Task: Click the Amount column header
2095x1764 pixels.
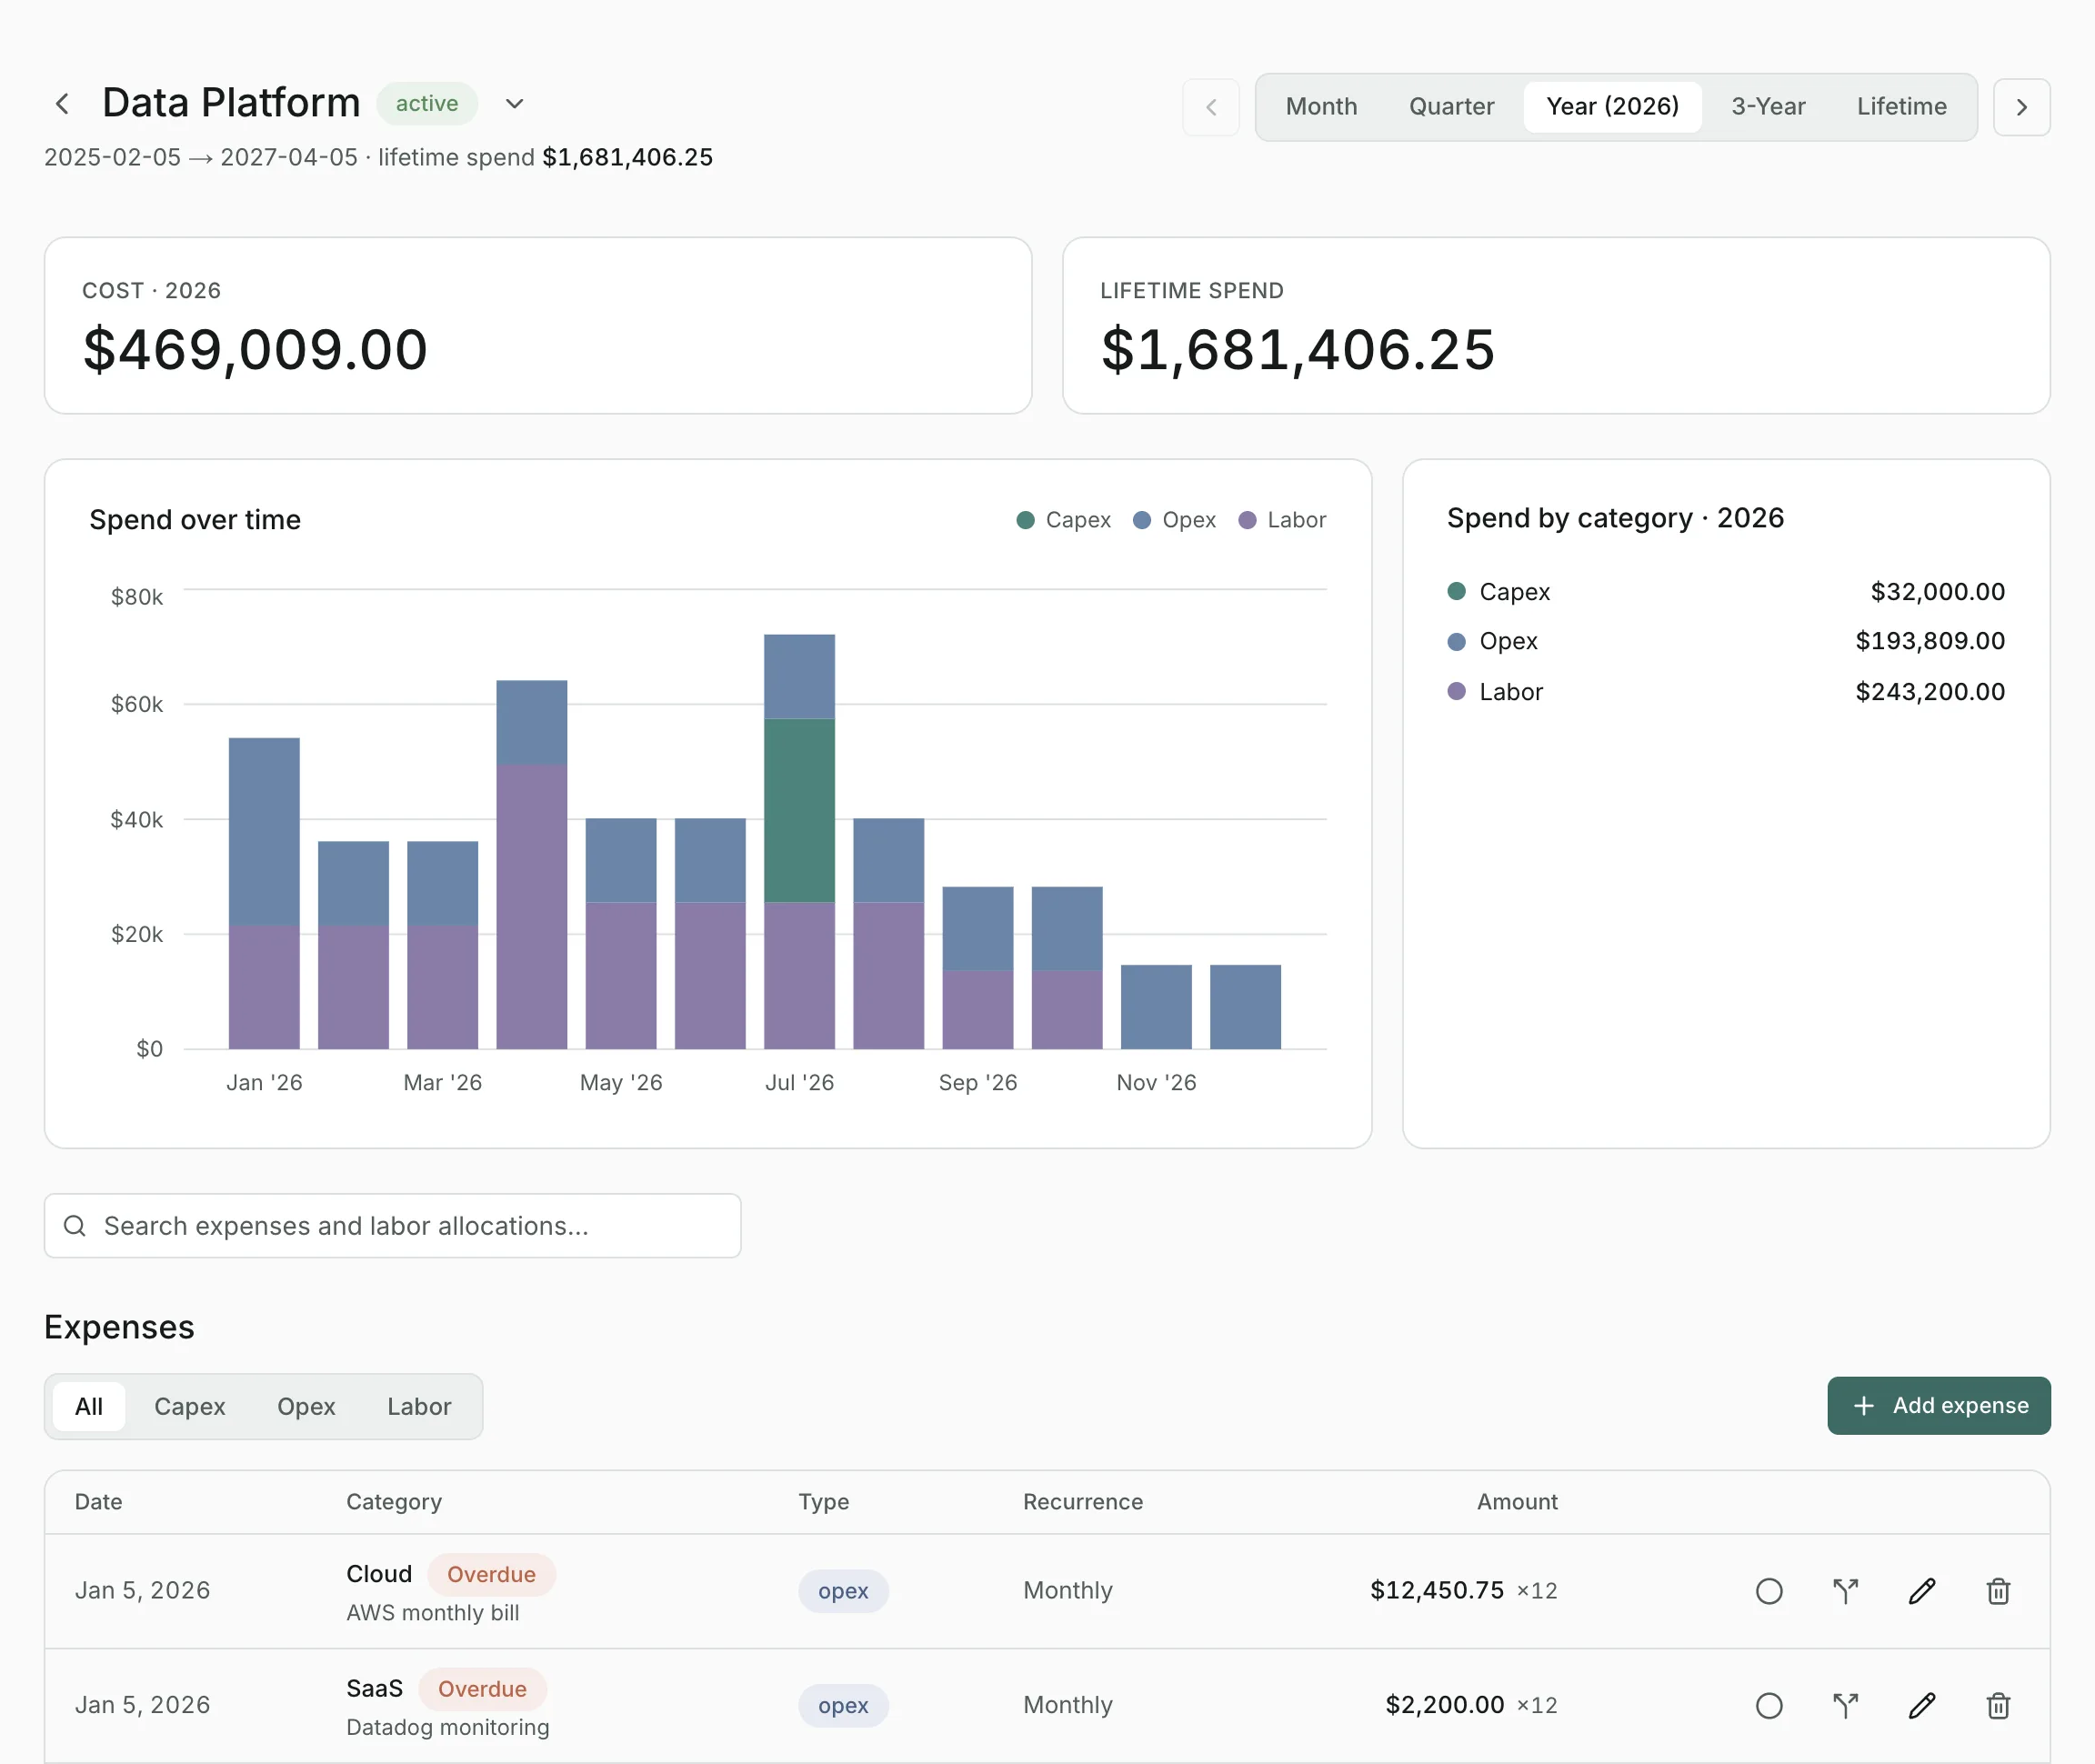Action: click(x=1517, y=1502)
